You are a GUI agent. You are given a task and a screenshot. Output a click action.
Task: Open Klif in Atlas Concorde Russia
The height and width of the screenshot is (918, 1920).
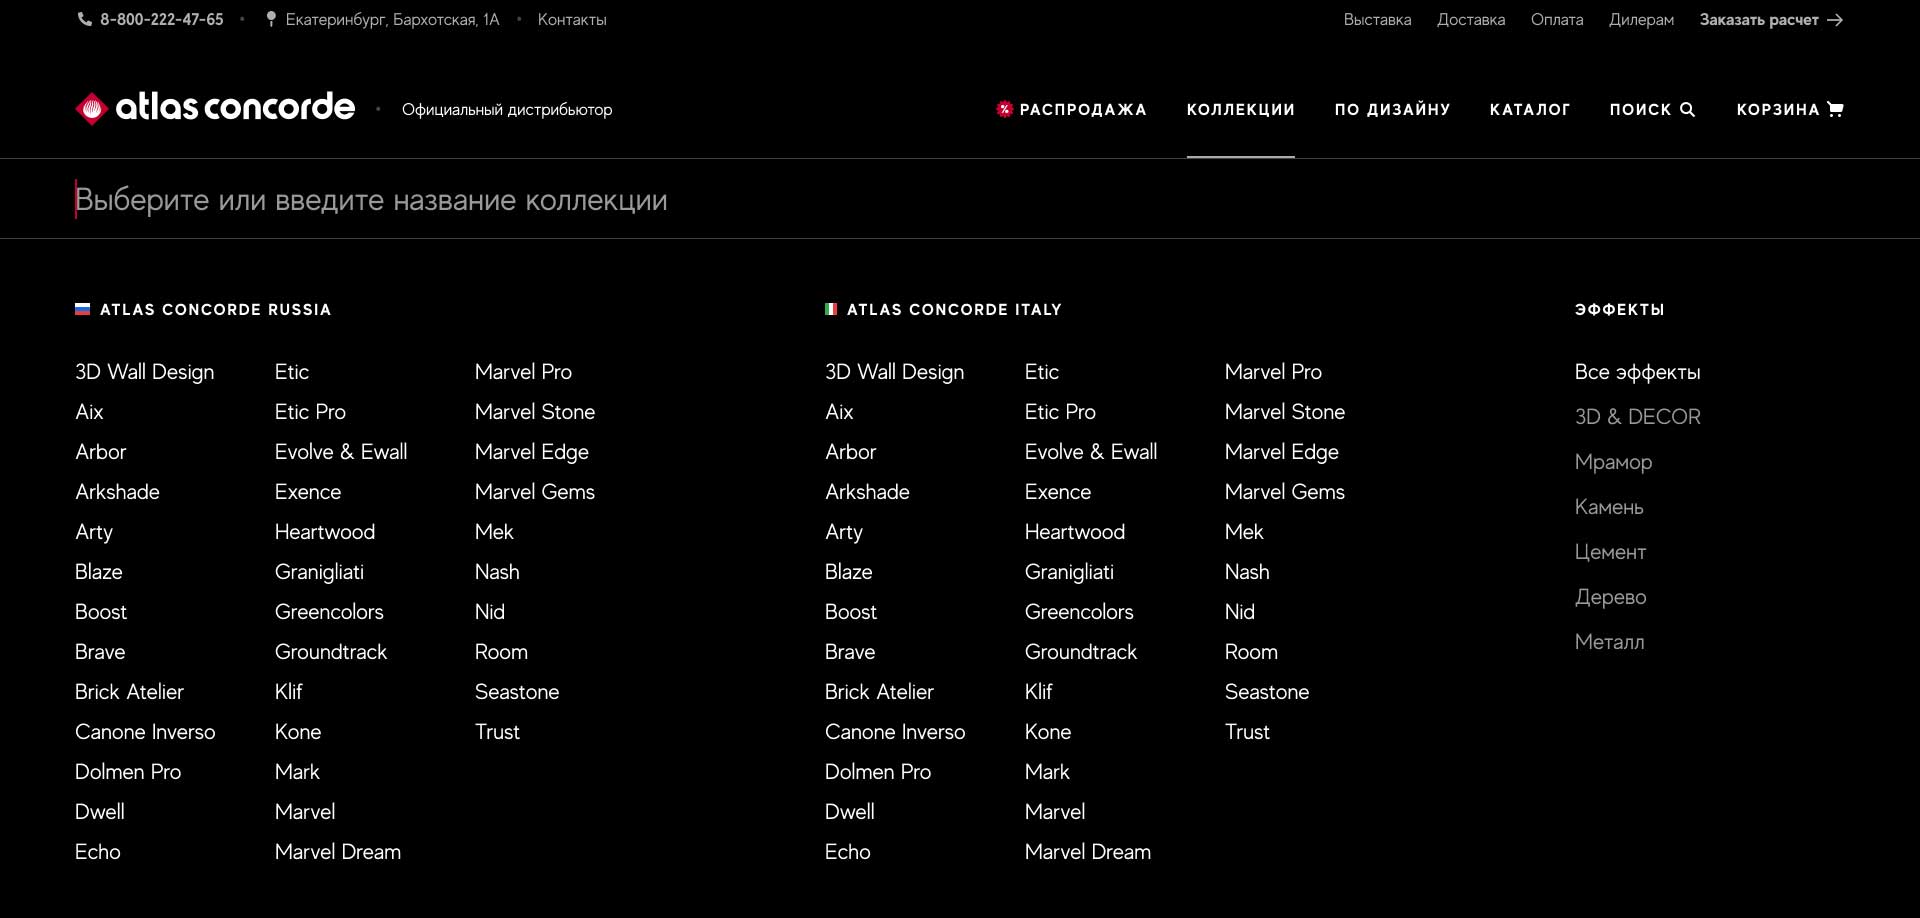[x=288, y=692]
